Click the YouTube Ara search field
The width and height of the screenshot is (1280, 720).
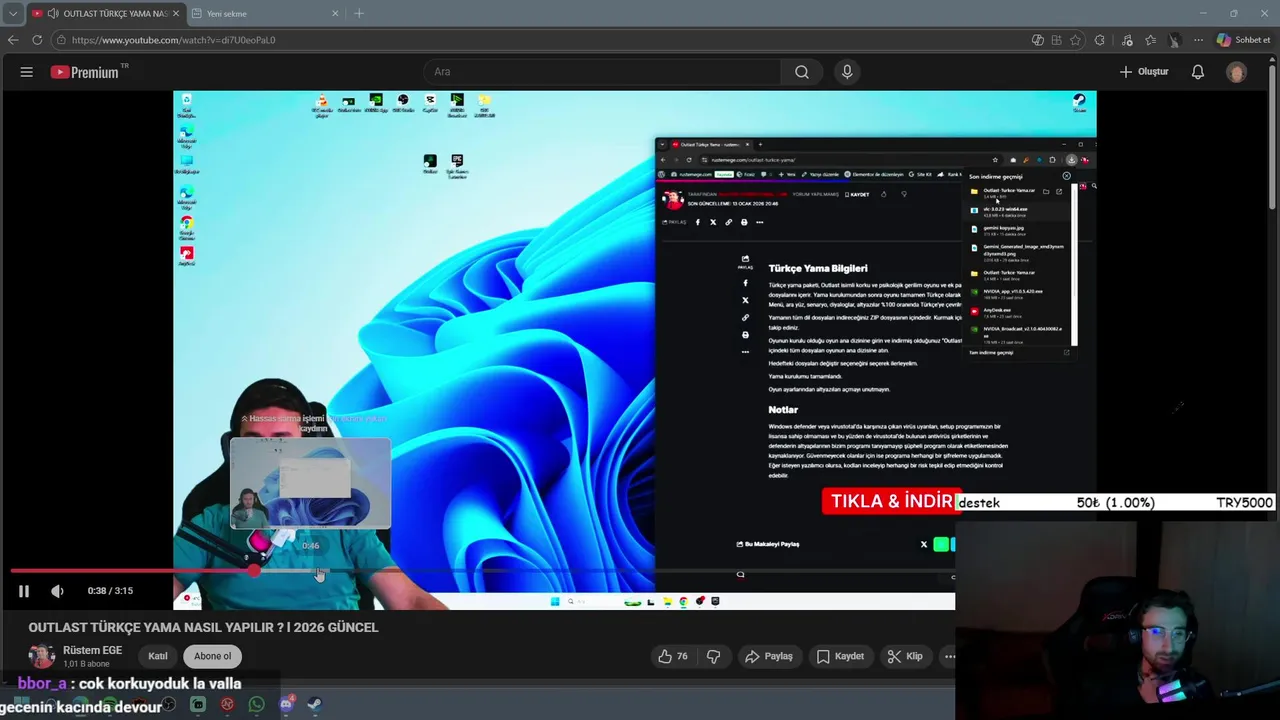coord(602,72)
